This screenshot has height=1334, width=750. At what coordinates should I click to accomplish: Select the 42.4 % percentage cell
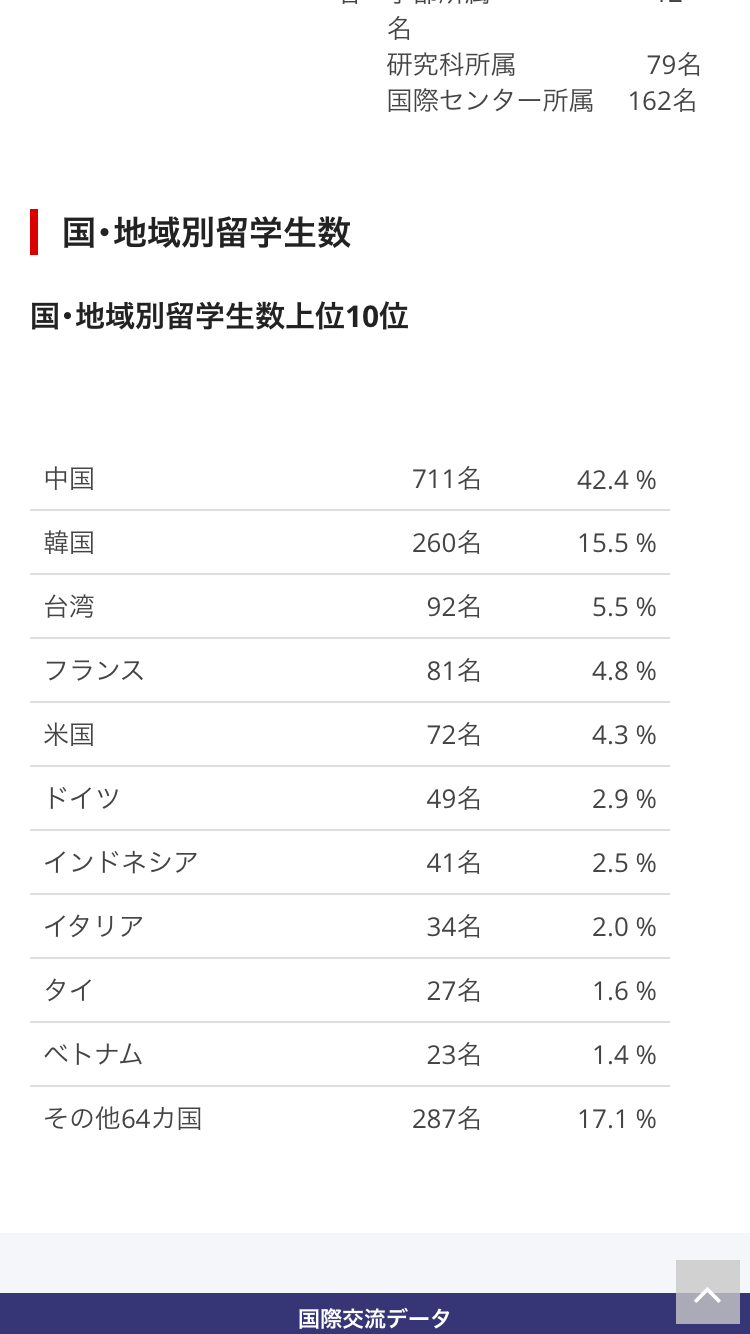coord(616,480)
